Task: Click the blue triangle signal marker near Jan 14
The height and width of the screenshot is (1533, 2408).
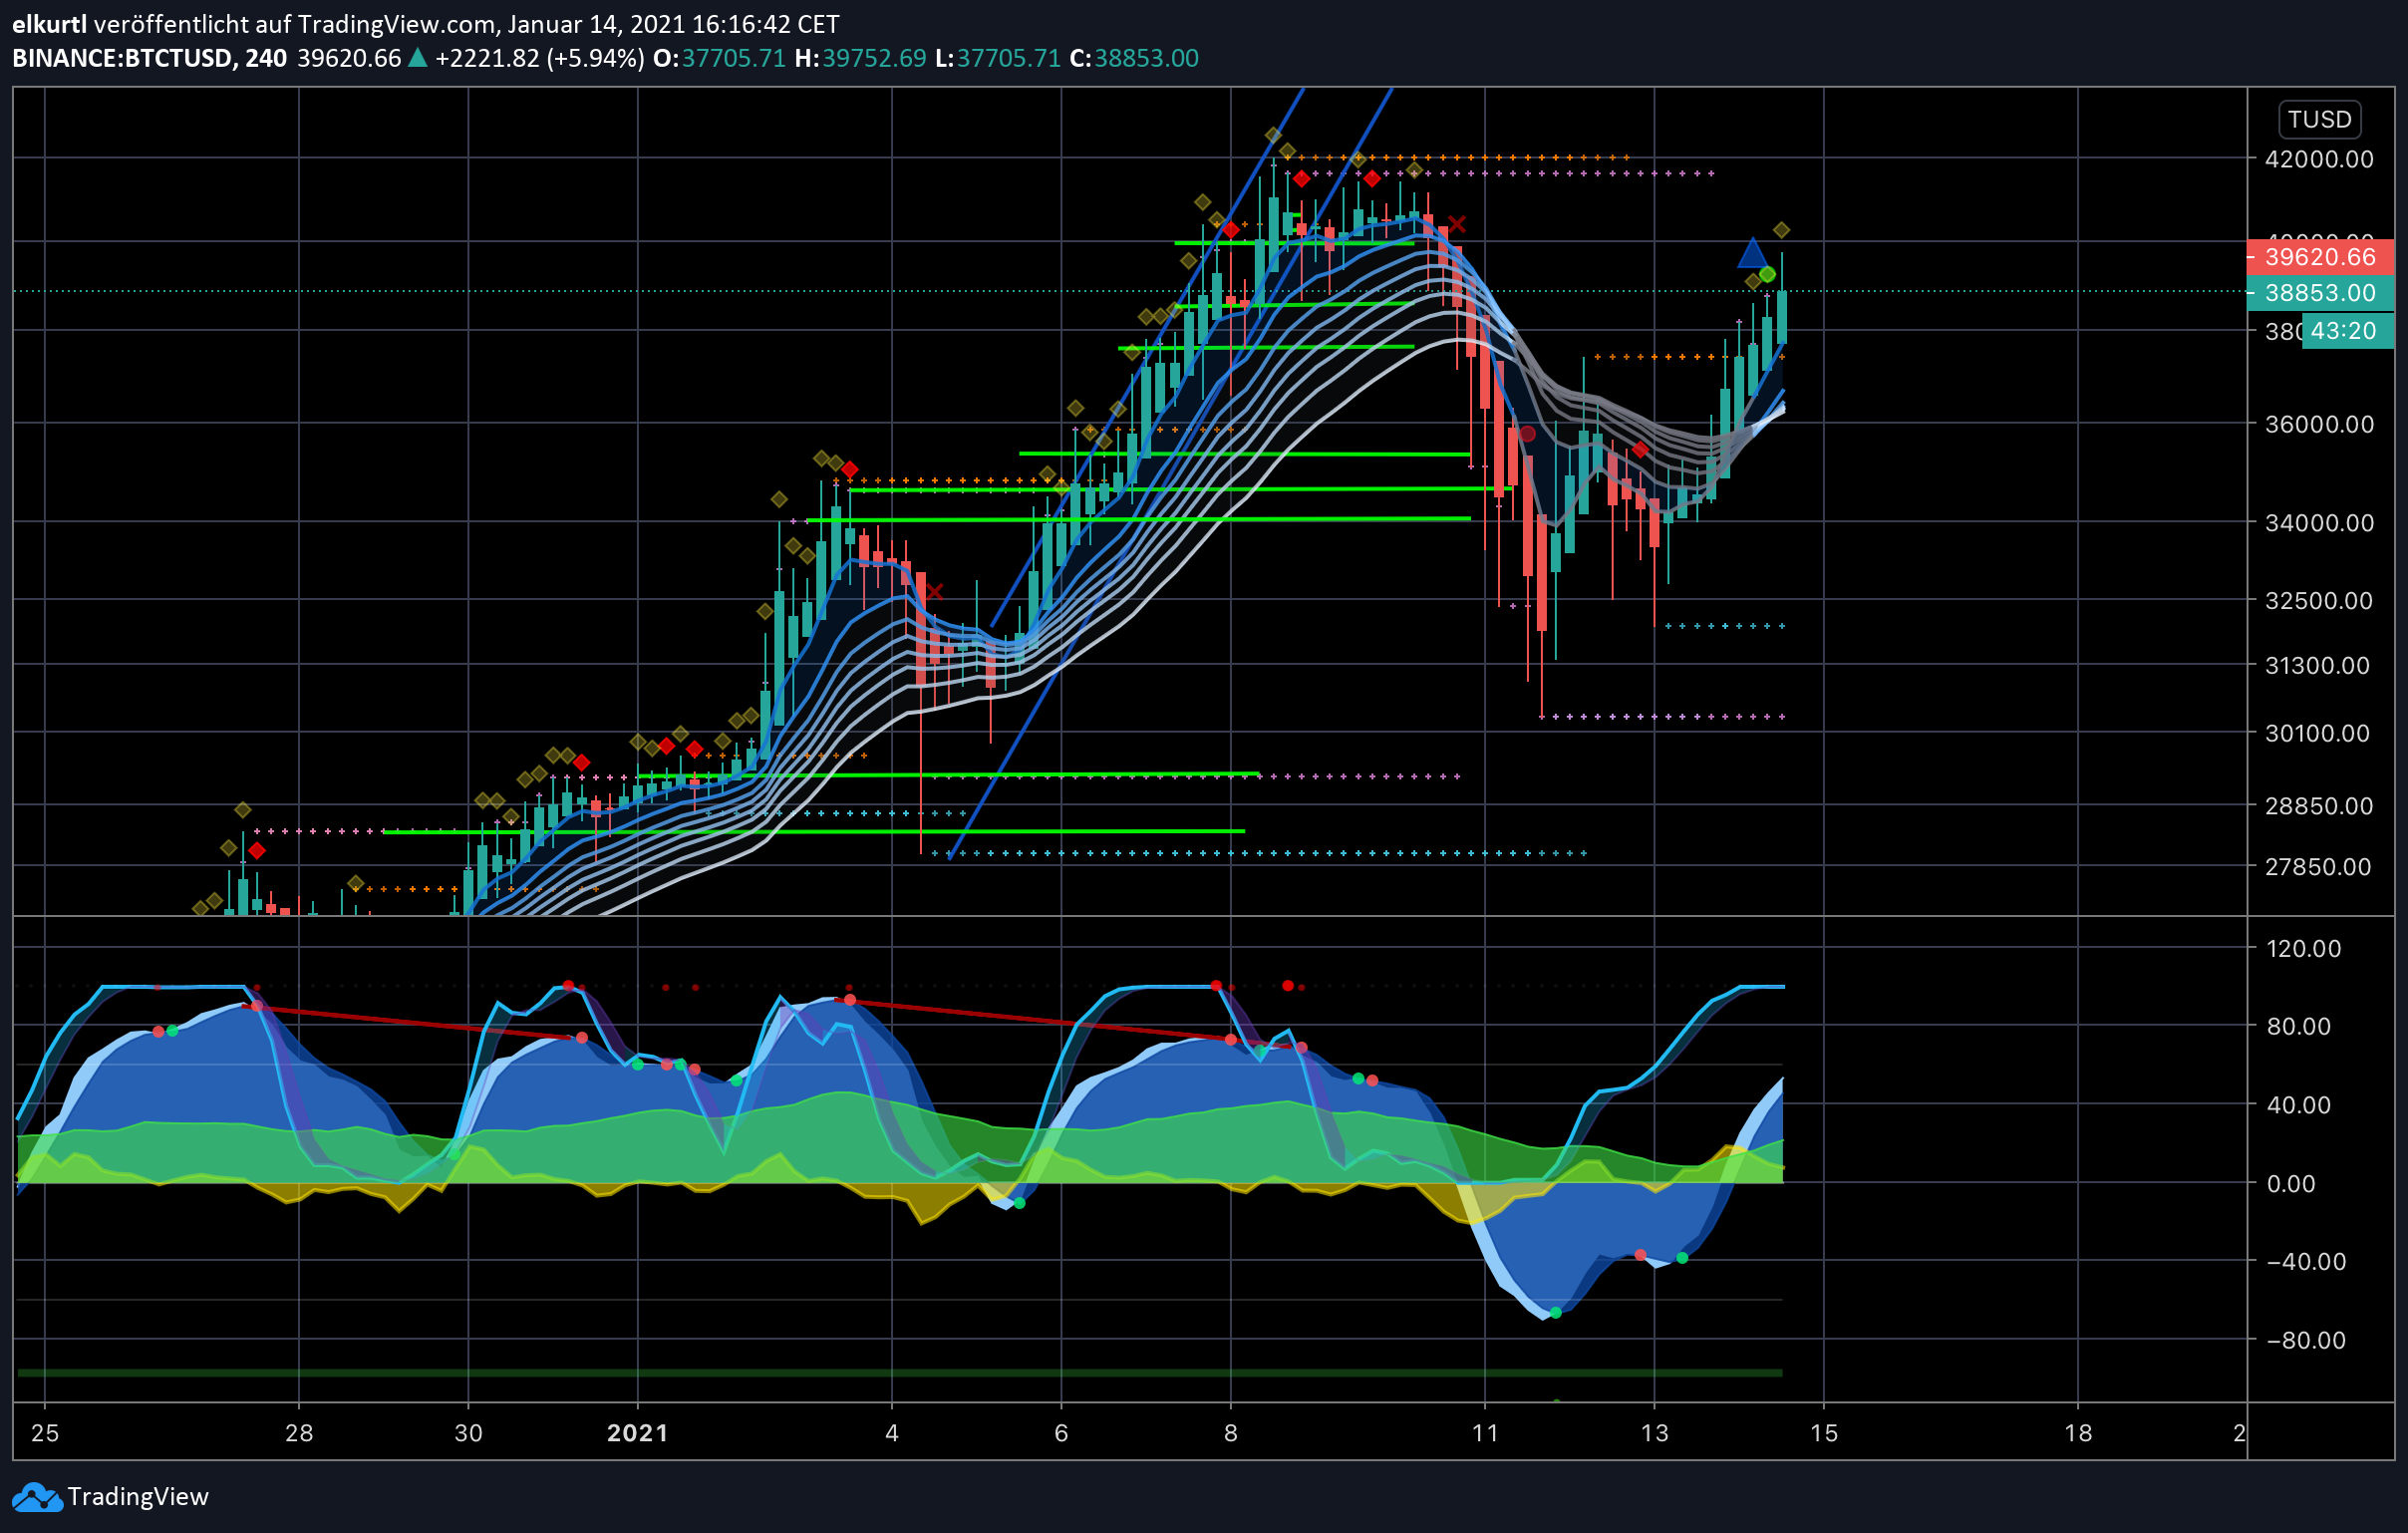Action: (x=1752, y=253)
